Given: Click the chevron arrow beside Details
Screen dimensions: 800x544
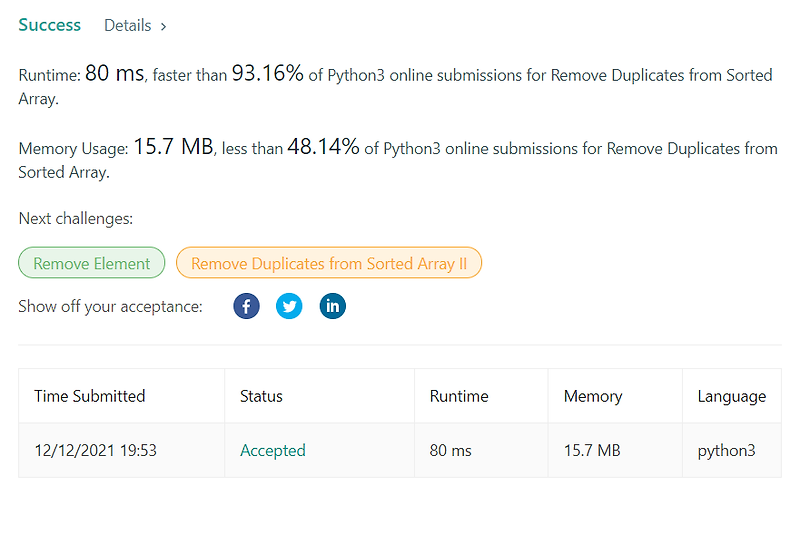Looking at the screenshot, I should point(163,27).
